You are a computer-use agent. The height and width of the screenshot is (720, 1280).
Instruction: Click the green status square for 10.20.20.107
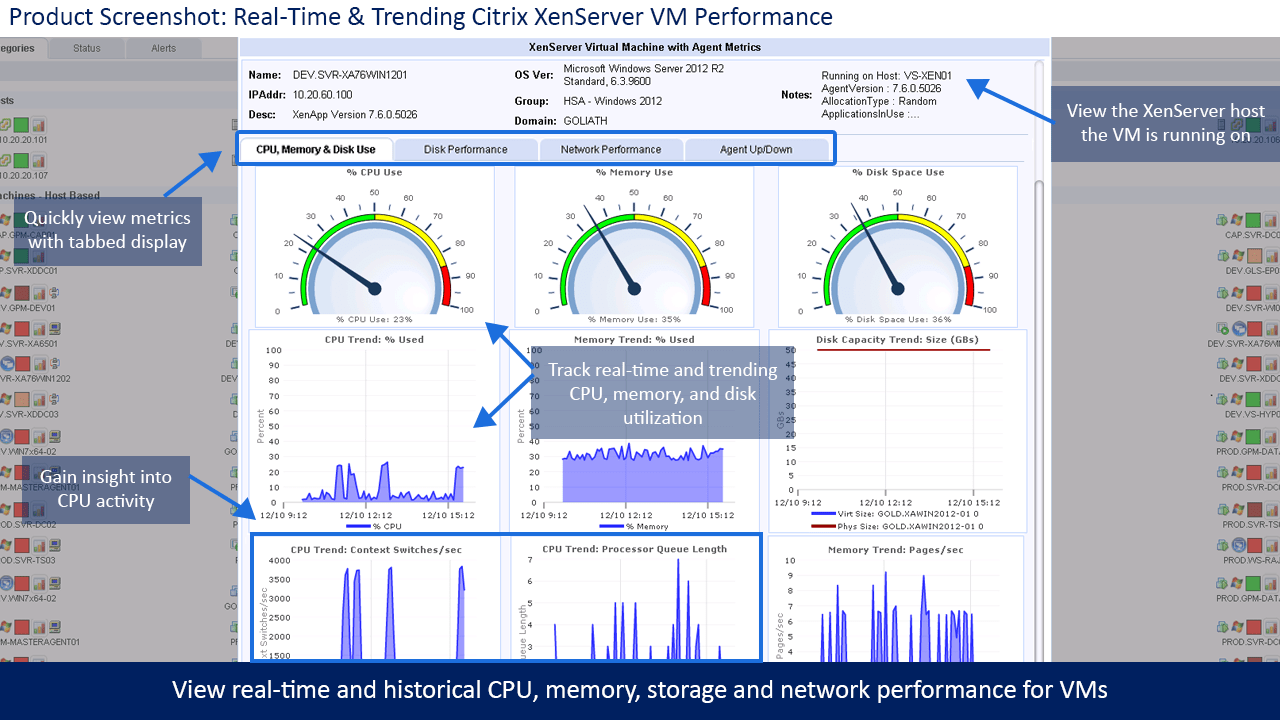tap(21, 160)
